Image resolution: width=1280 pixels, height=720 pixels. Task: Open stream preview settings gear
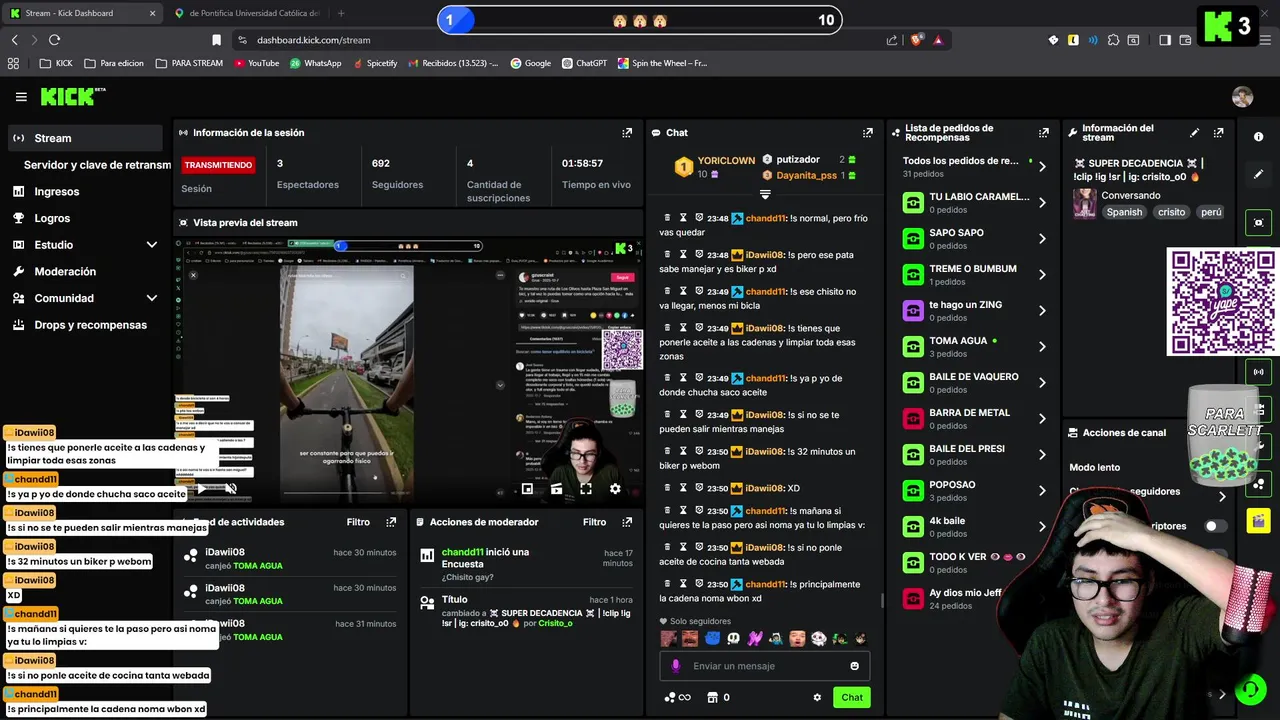tap(615, 489)
